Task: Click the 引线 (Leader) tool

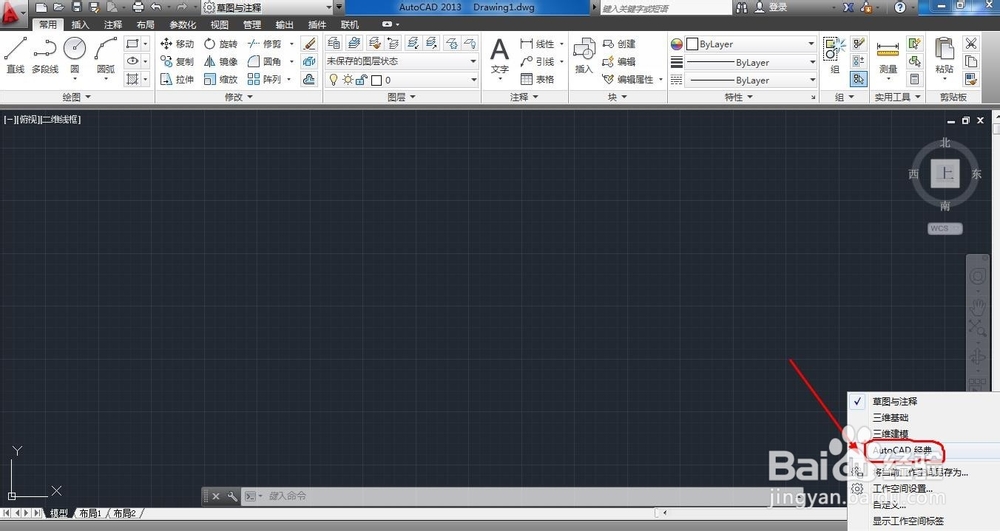Action: pos(537,61)
